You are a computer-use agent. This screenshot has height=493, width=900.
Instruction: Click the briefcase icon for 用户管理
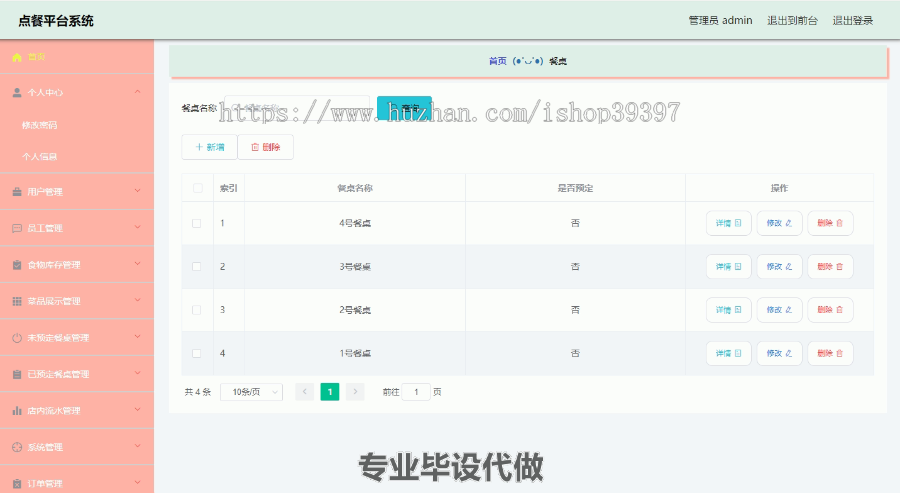coord(17,192)
